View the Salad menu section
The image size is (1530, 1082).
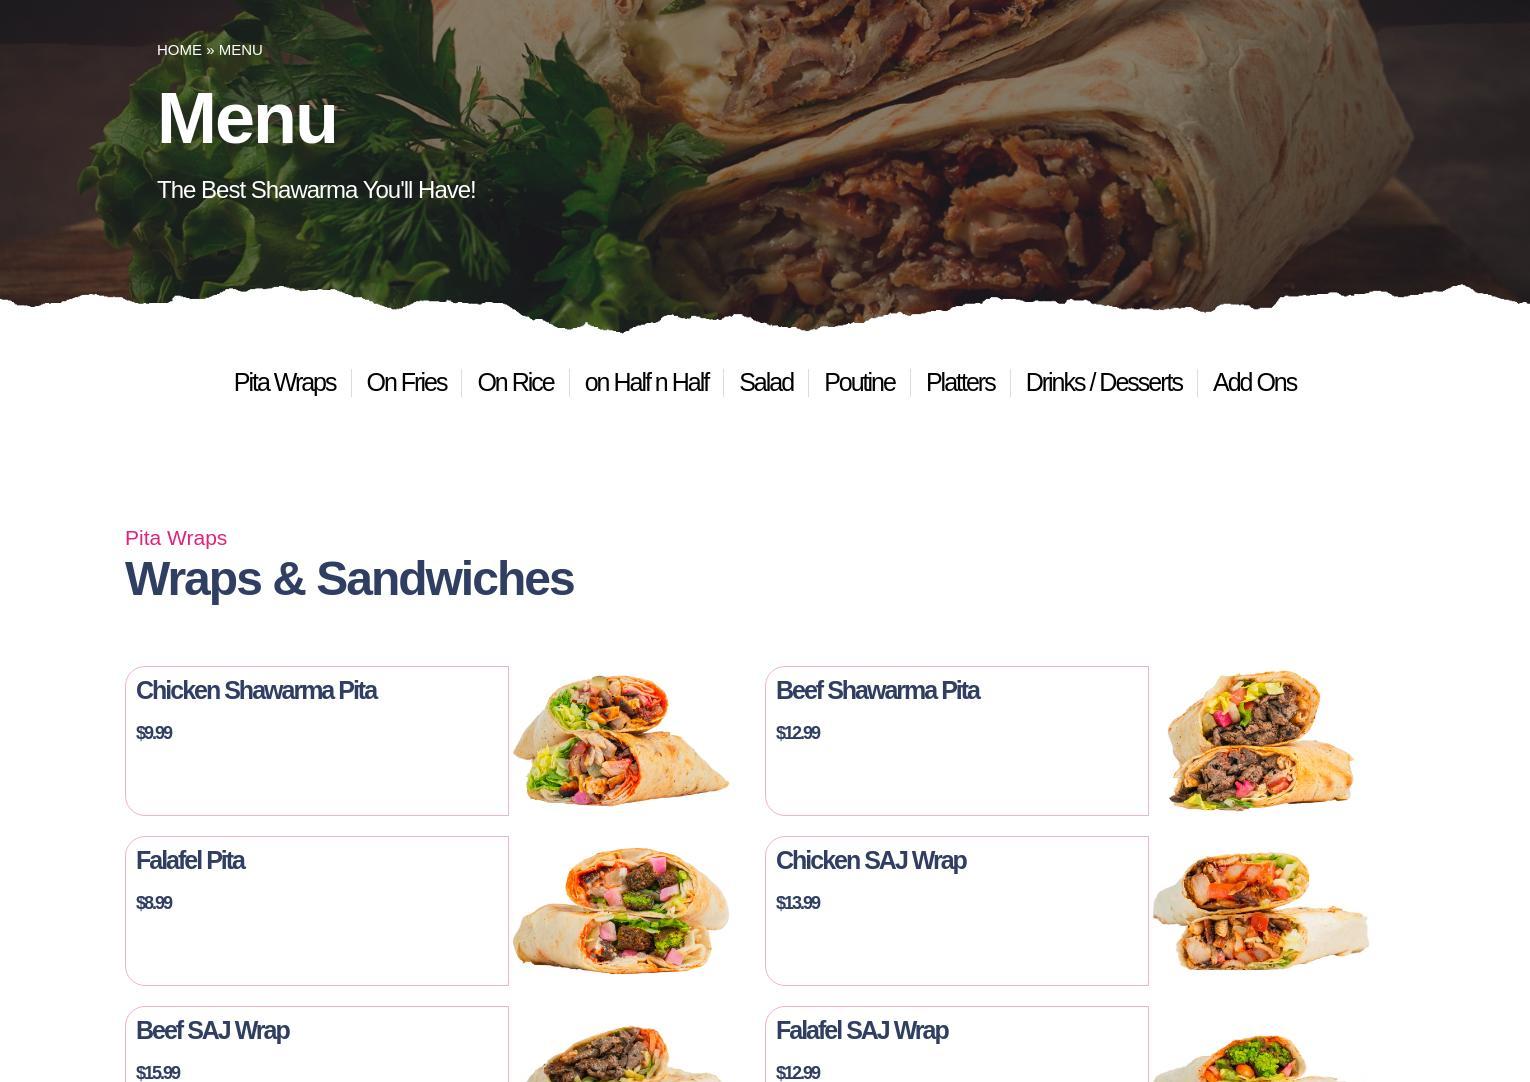766,382
